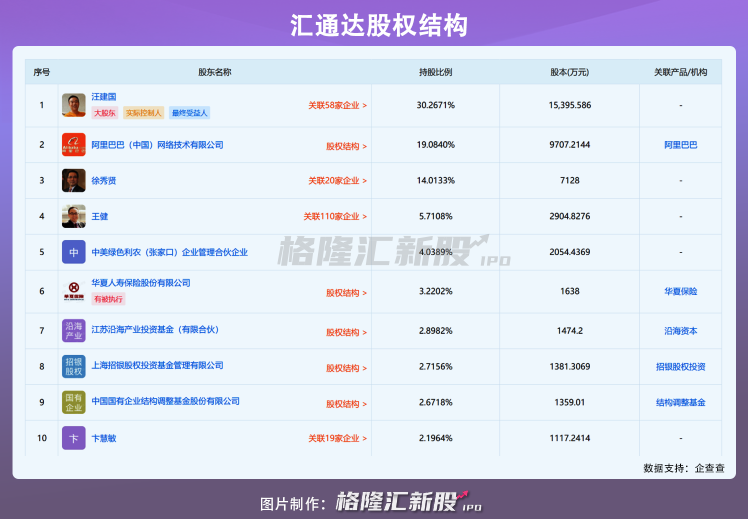This screenshot has width=748, height=519.
Task: Open 江苏沿海产业投资基金（有限合伙） link
Action: (x=155, y=330)
